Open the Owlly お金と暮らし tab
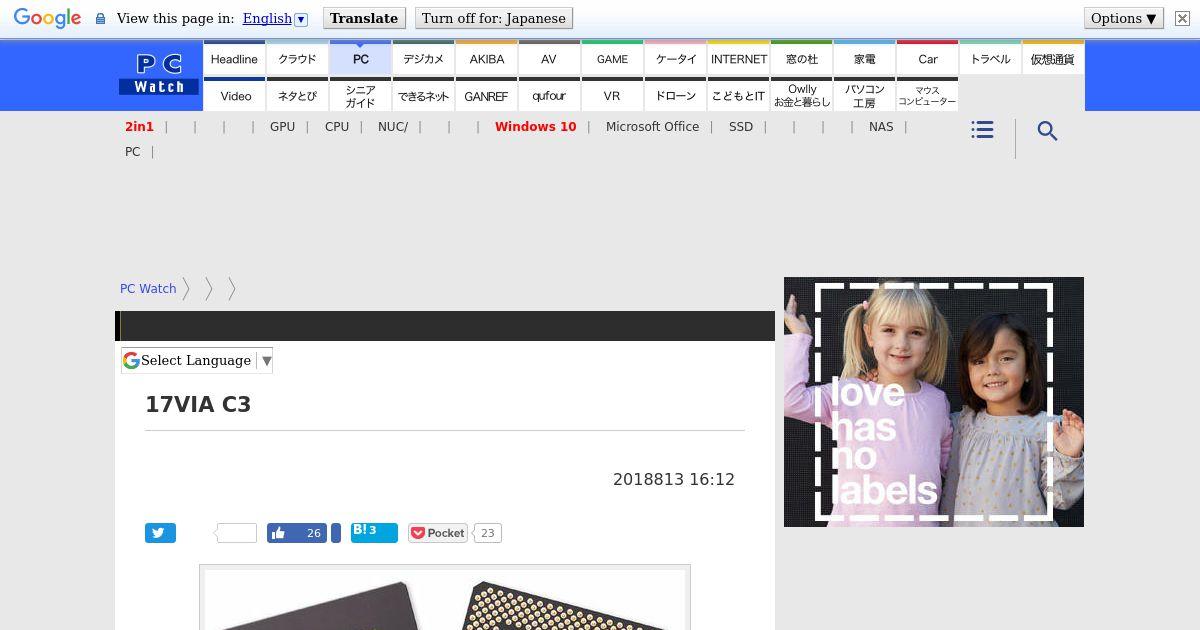The width and height of the screenshot is (1200, 630). coord(801,95)
